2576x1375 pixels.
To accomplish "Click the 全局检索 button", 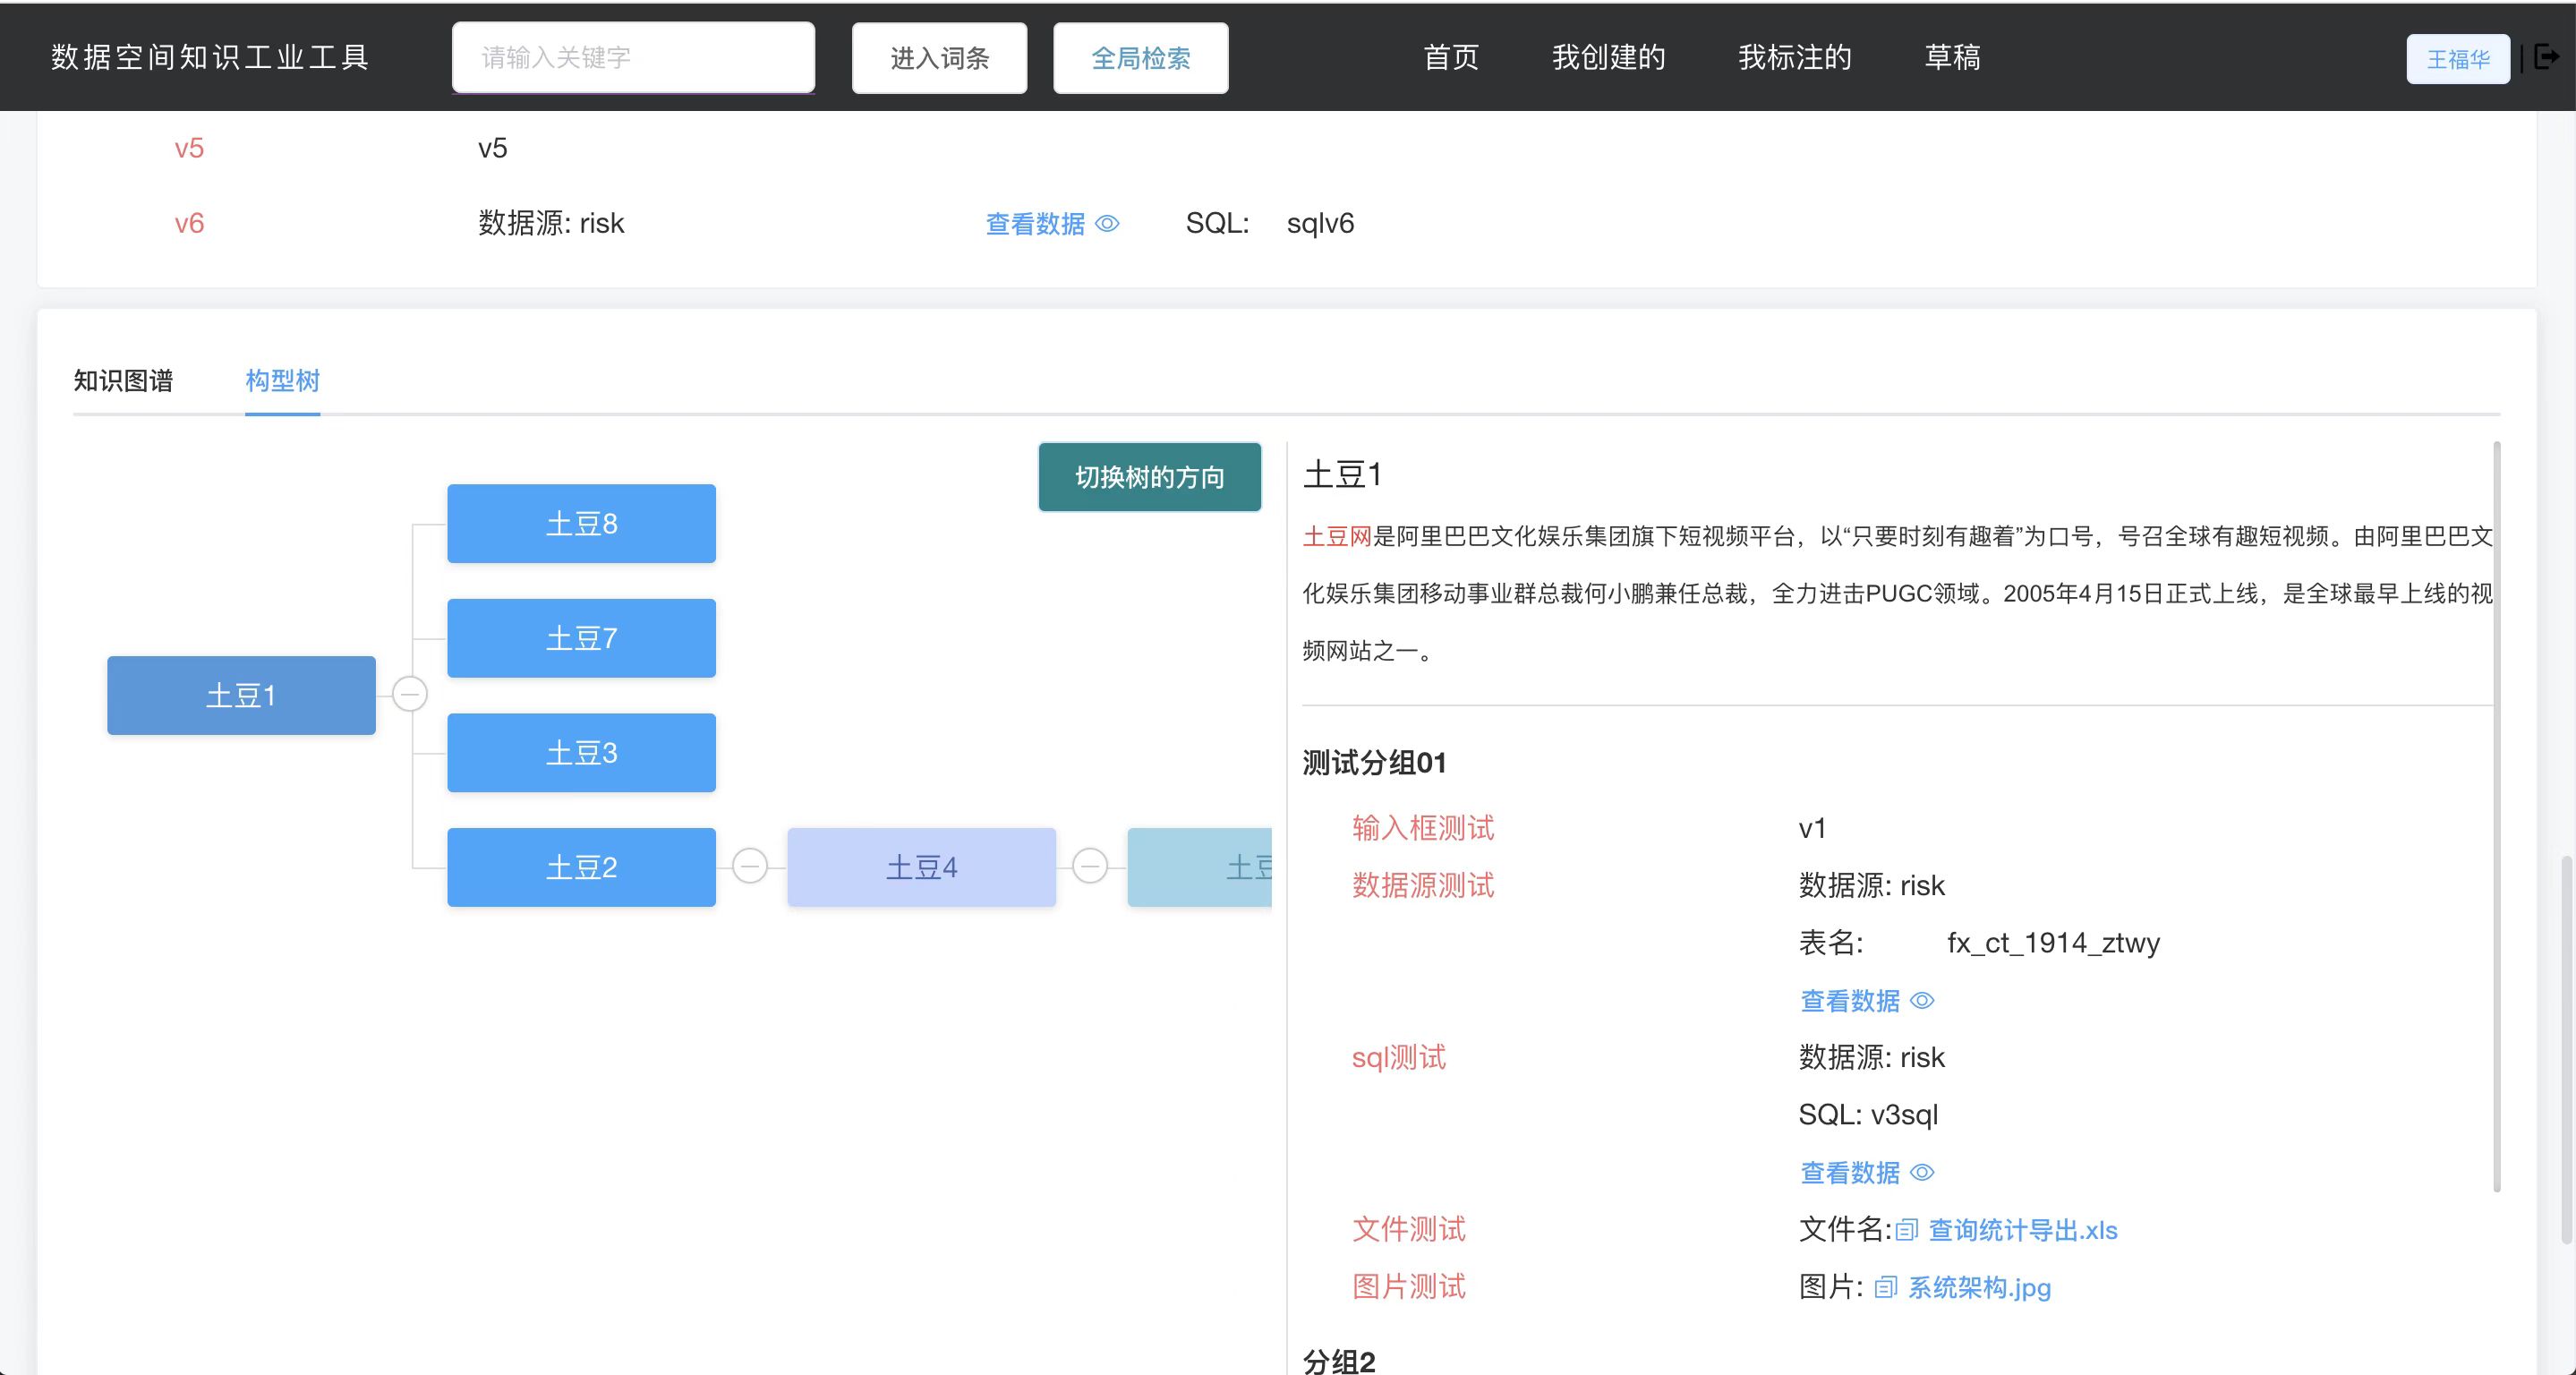I will click(1140, 58).
